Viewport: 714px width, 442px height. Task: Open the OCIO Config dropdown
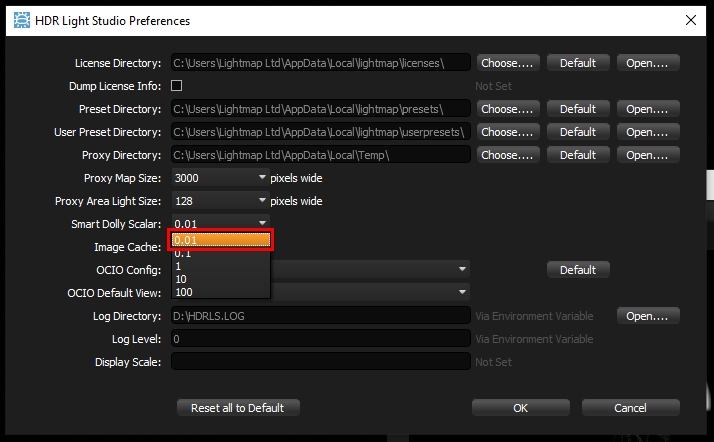coord(369,269)
